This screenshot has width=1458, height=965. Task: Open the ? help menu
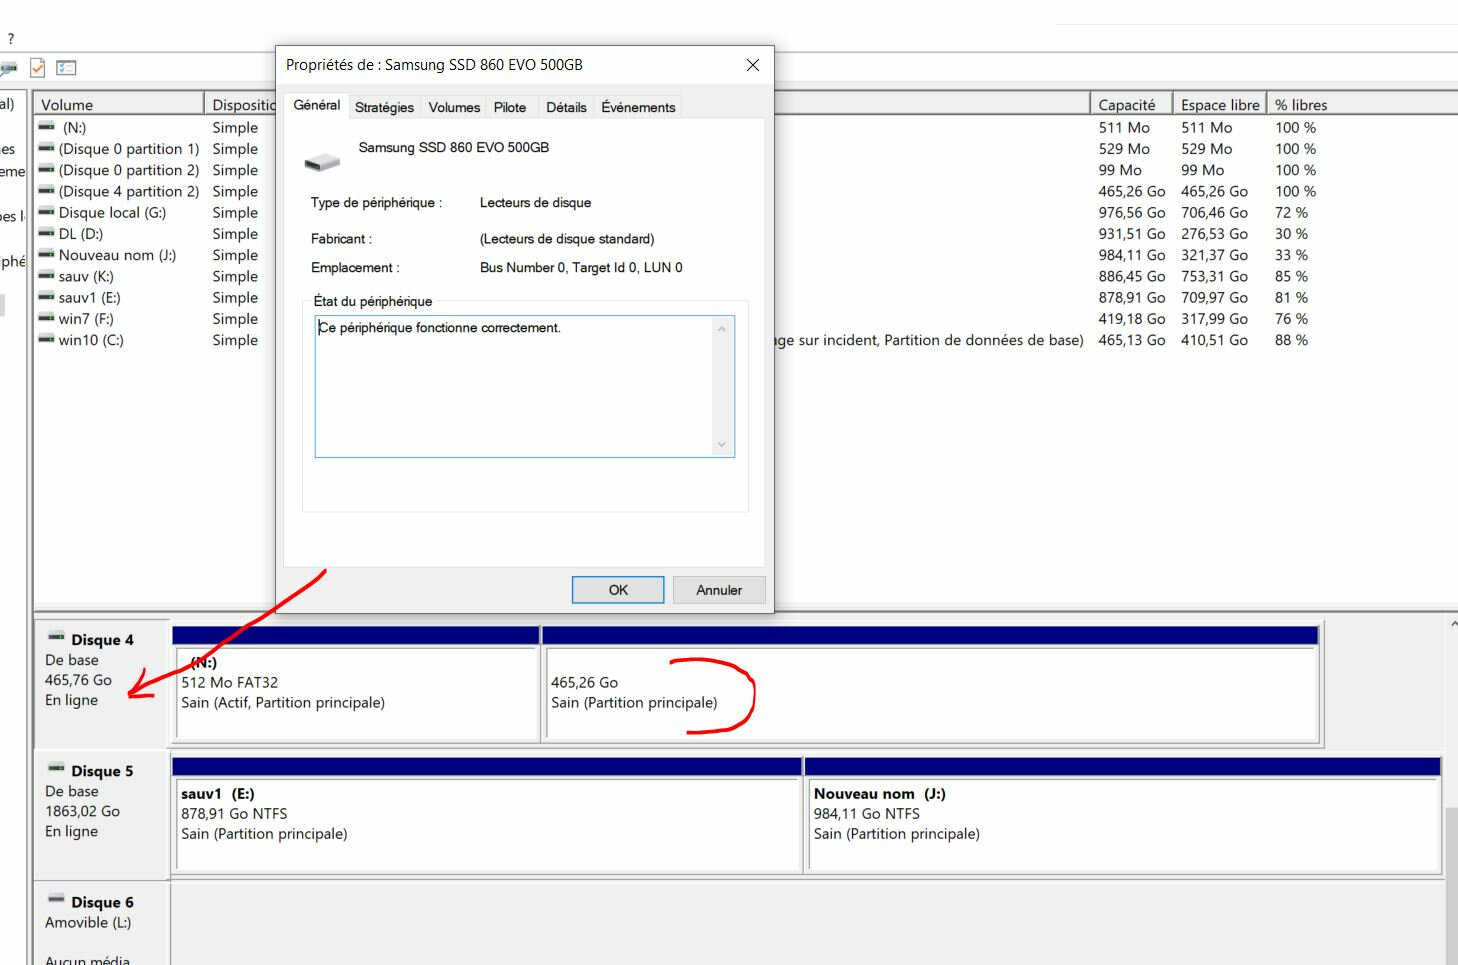(x=10, y=38)
